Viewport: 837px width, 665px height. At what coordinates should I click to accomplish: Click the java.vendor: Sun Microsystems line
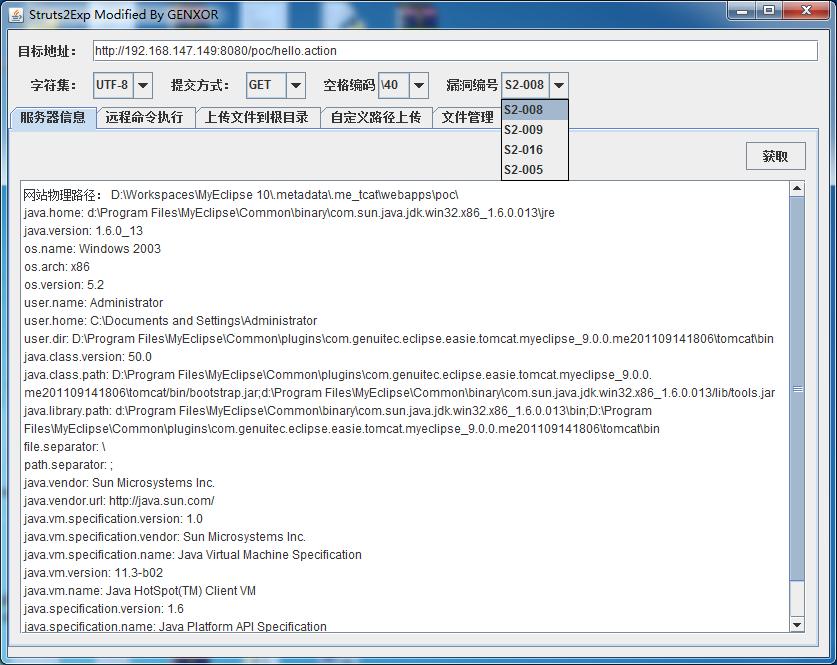(x=119, y=483)
